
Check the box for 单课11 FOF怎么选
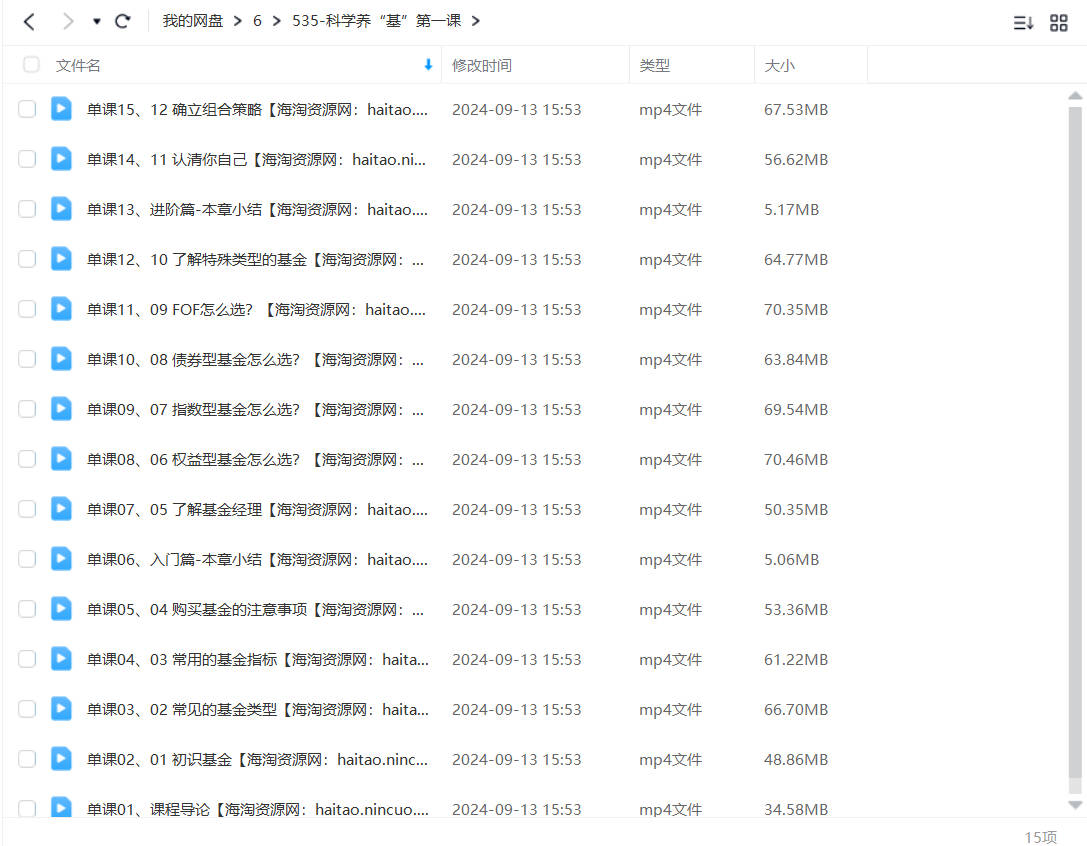click(x=27, y=309)
